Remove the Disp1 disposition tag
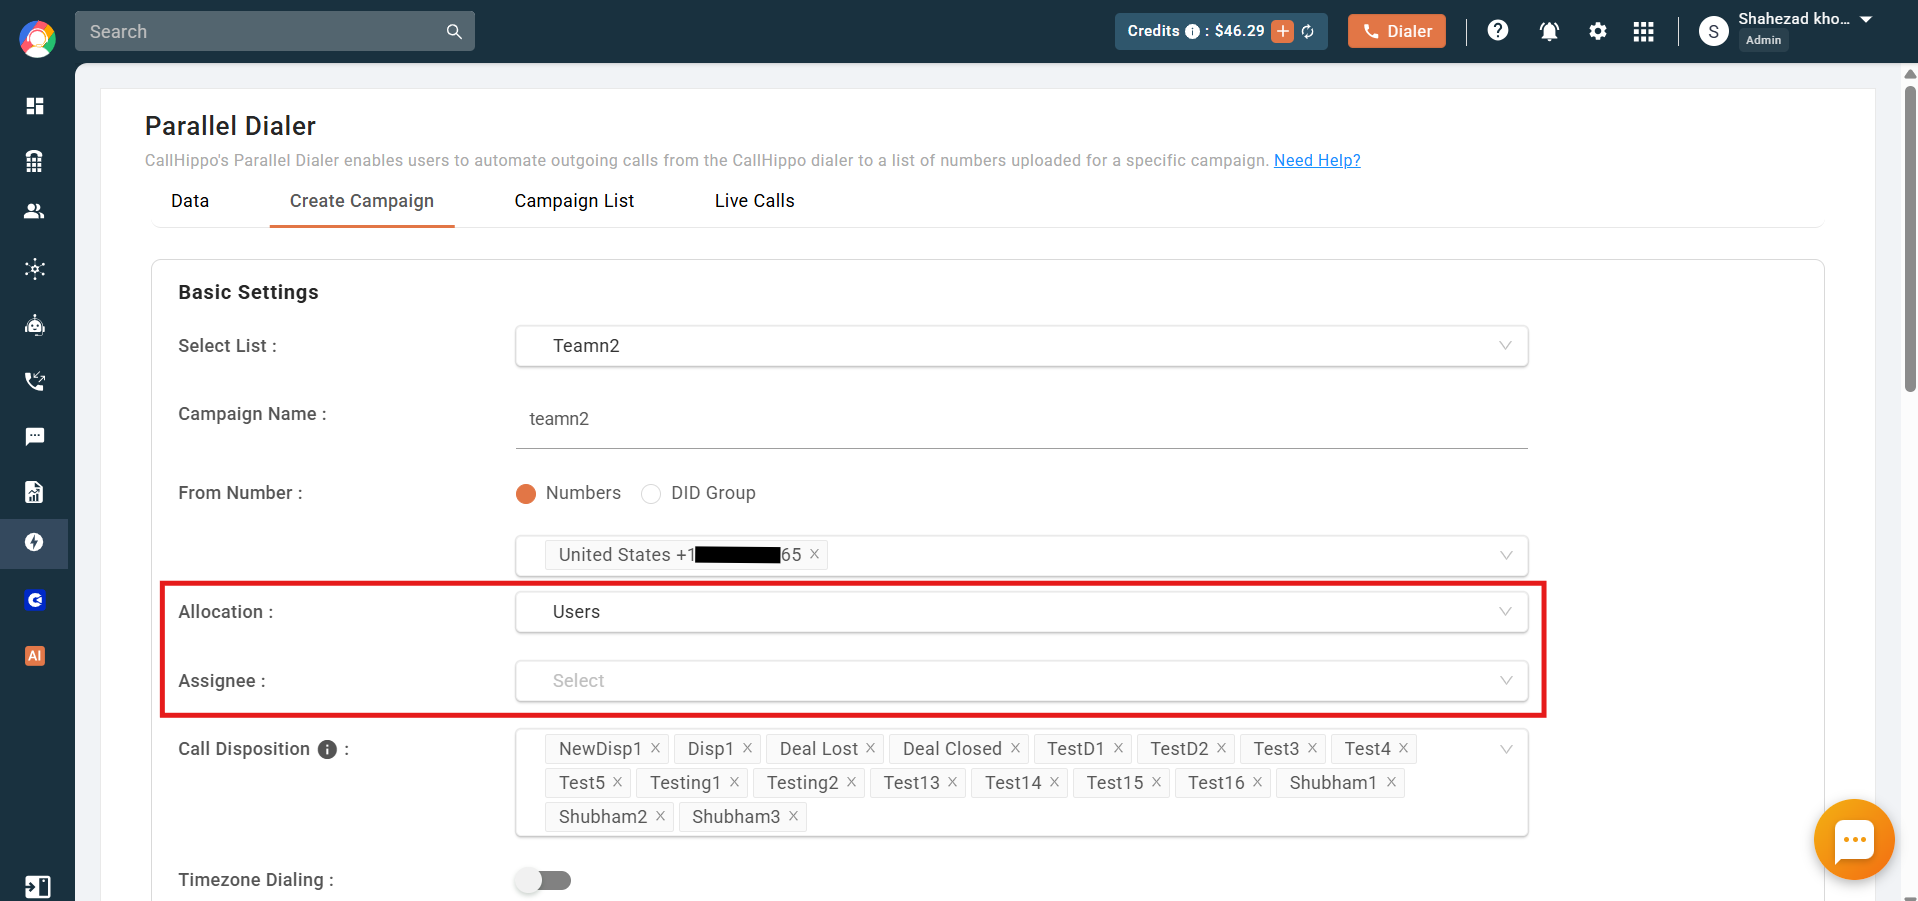Screen dimensions: 1918x901 [x=747, y=748]
